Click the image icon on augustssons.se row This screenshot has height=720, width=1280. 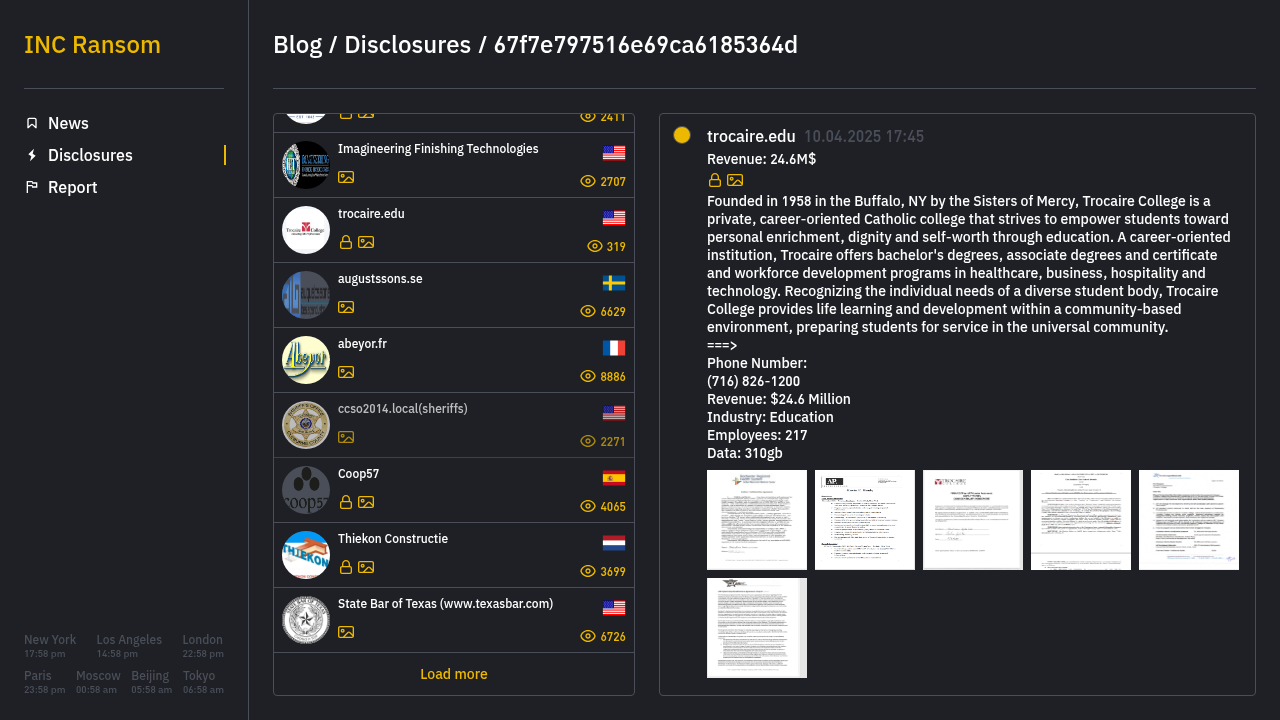coord(346,307)
